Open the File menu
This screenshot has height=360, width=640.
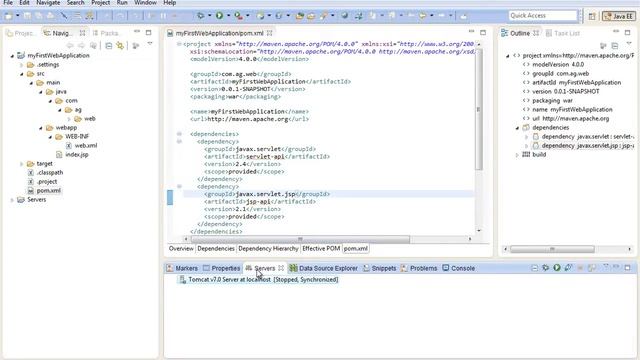point(8,3)
